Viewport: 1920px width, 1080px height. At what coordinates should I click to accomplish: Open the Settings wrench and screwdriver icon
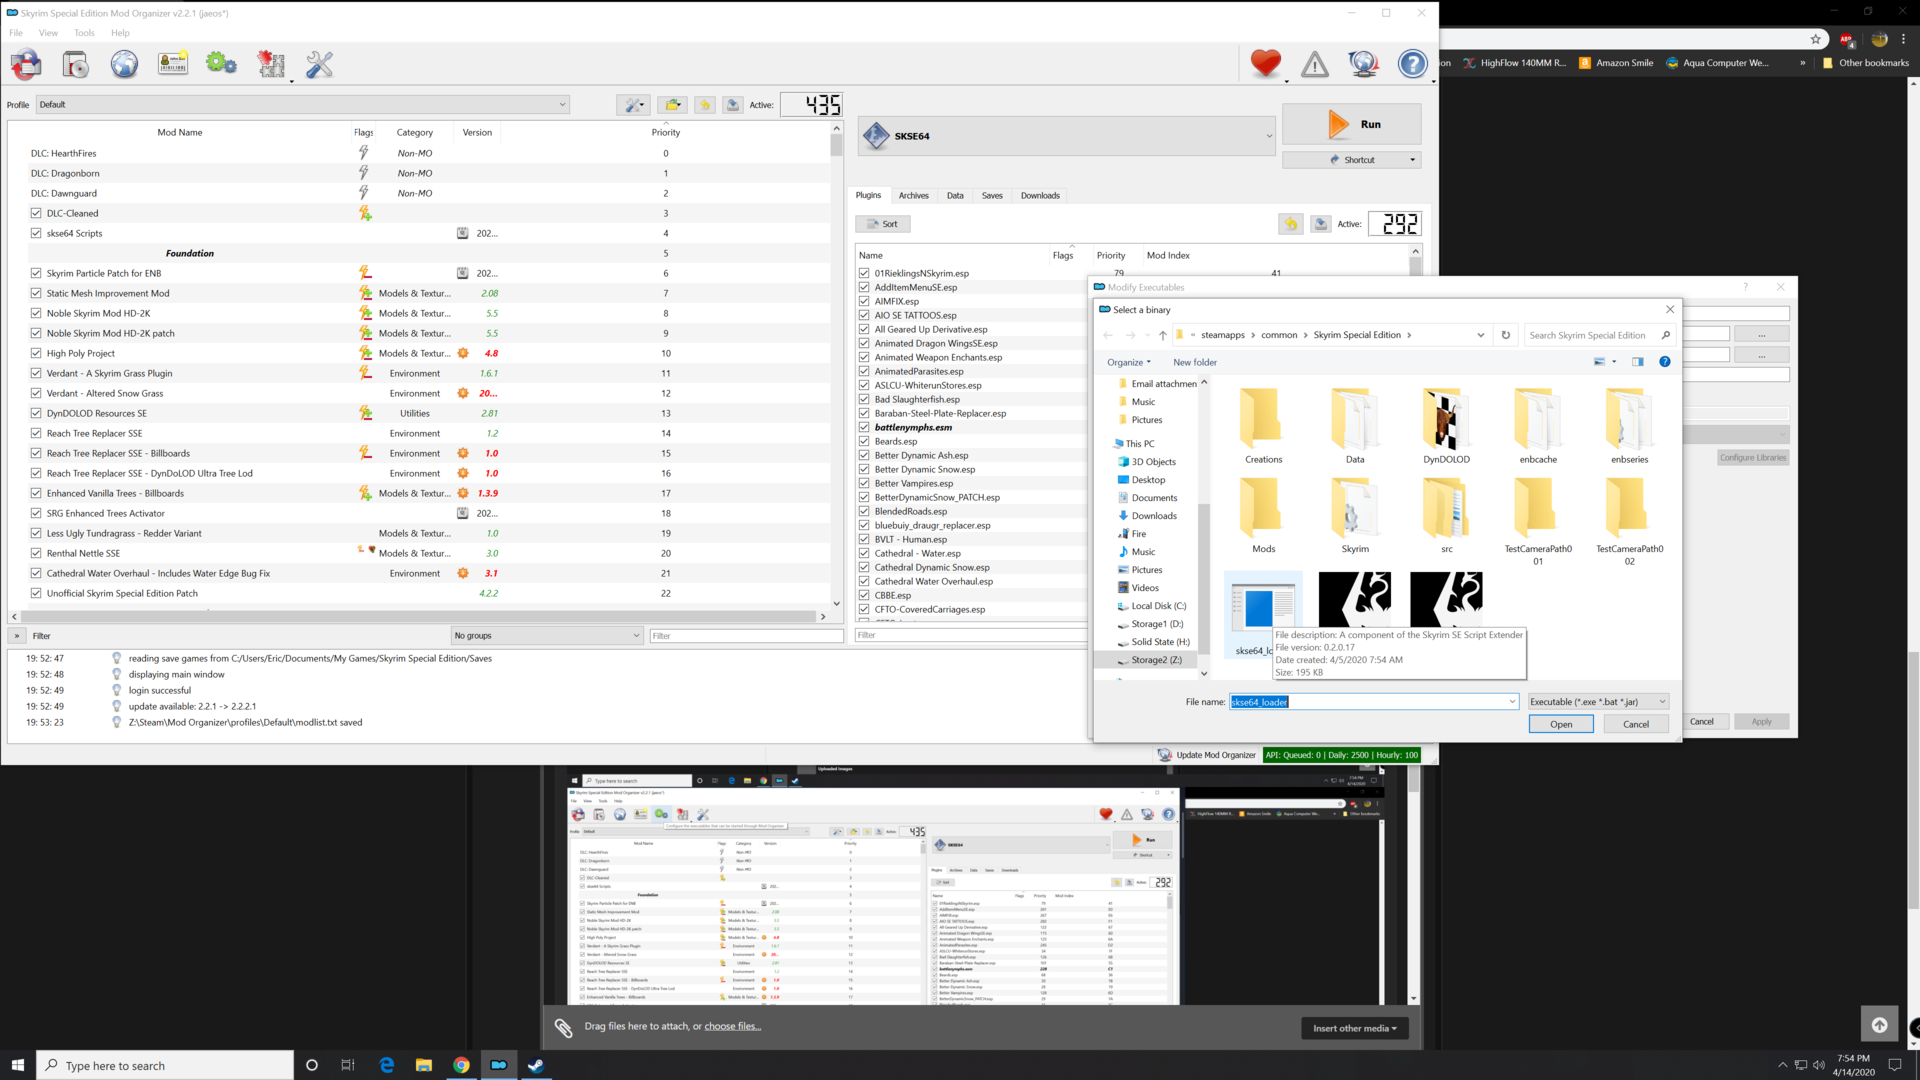319,65
